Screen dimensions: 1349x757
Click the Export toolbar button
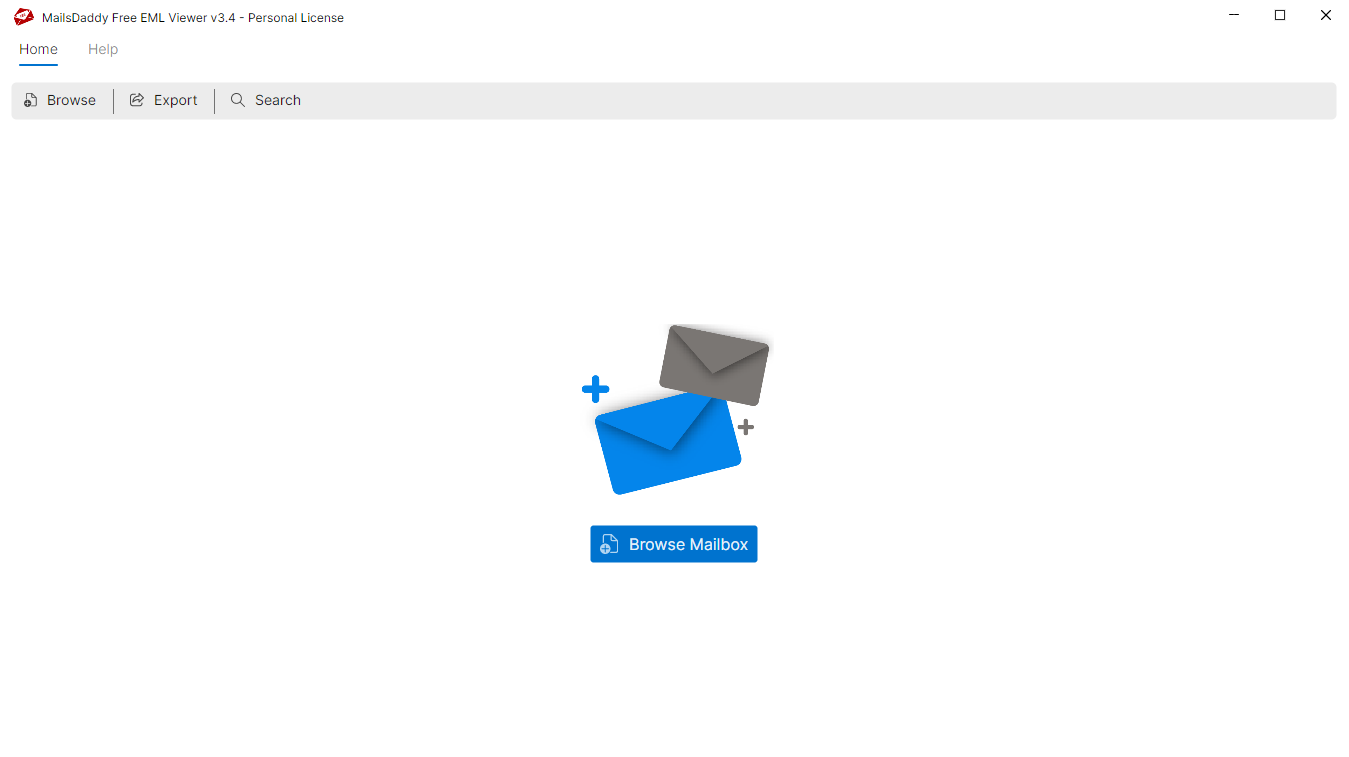164,100
